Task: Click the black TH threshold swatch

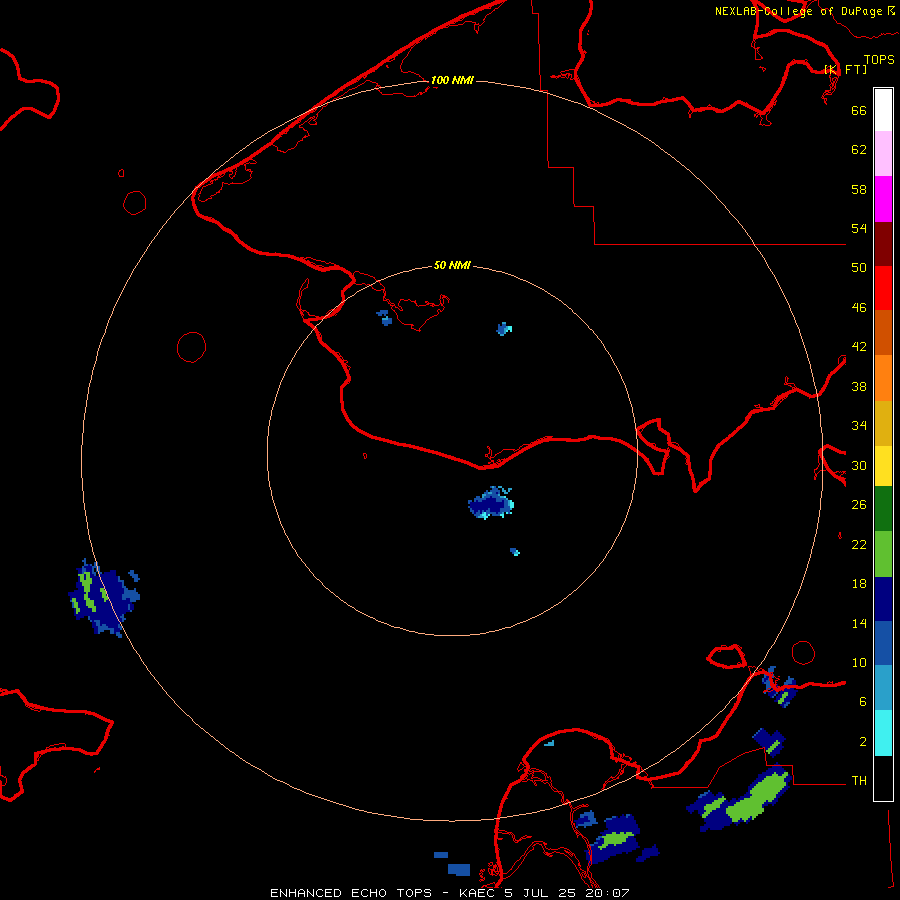Action: point(883,778)
